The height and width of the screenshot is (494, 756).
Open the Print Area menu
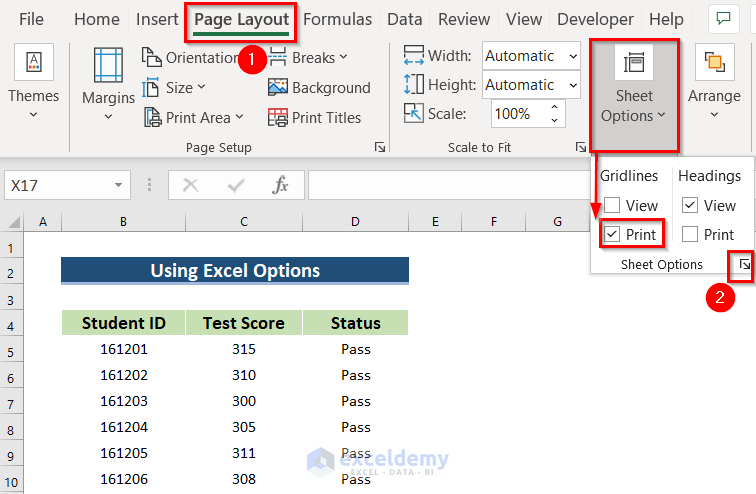[x=192, y=117]
